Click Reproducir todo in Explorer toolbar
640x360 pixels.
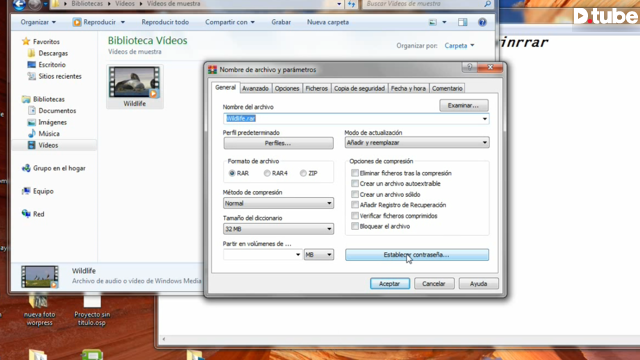(x=165, y=22)
